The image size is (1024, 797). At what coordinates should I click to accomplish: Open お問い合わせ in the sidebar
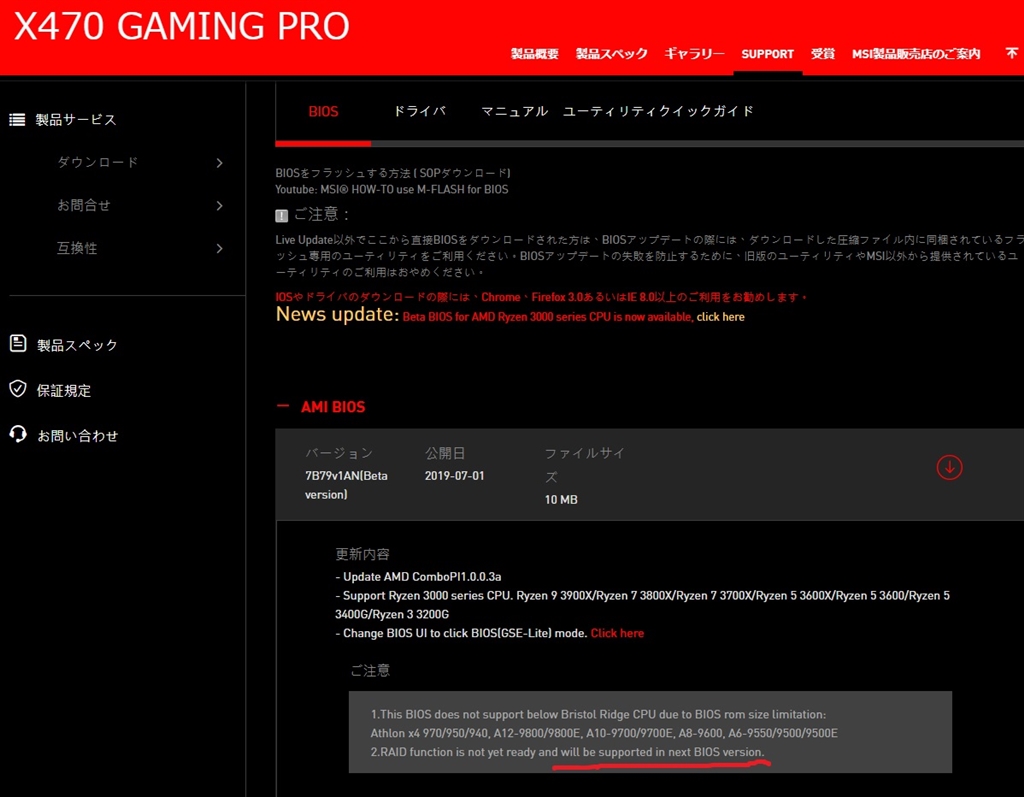coord(77,436)
